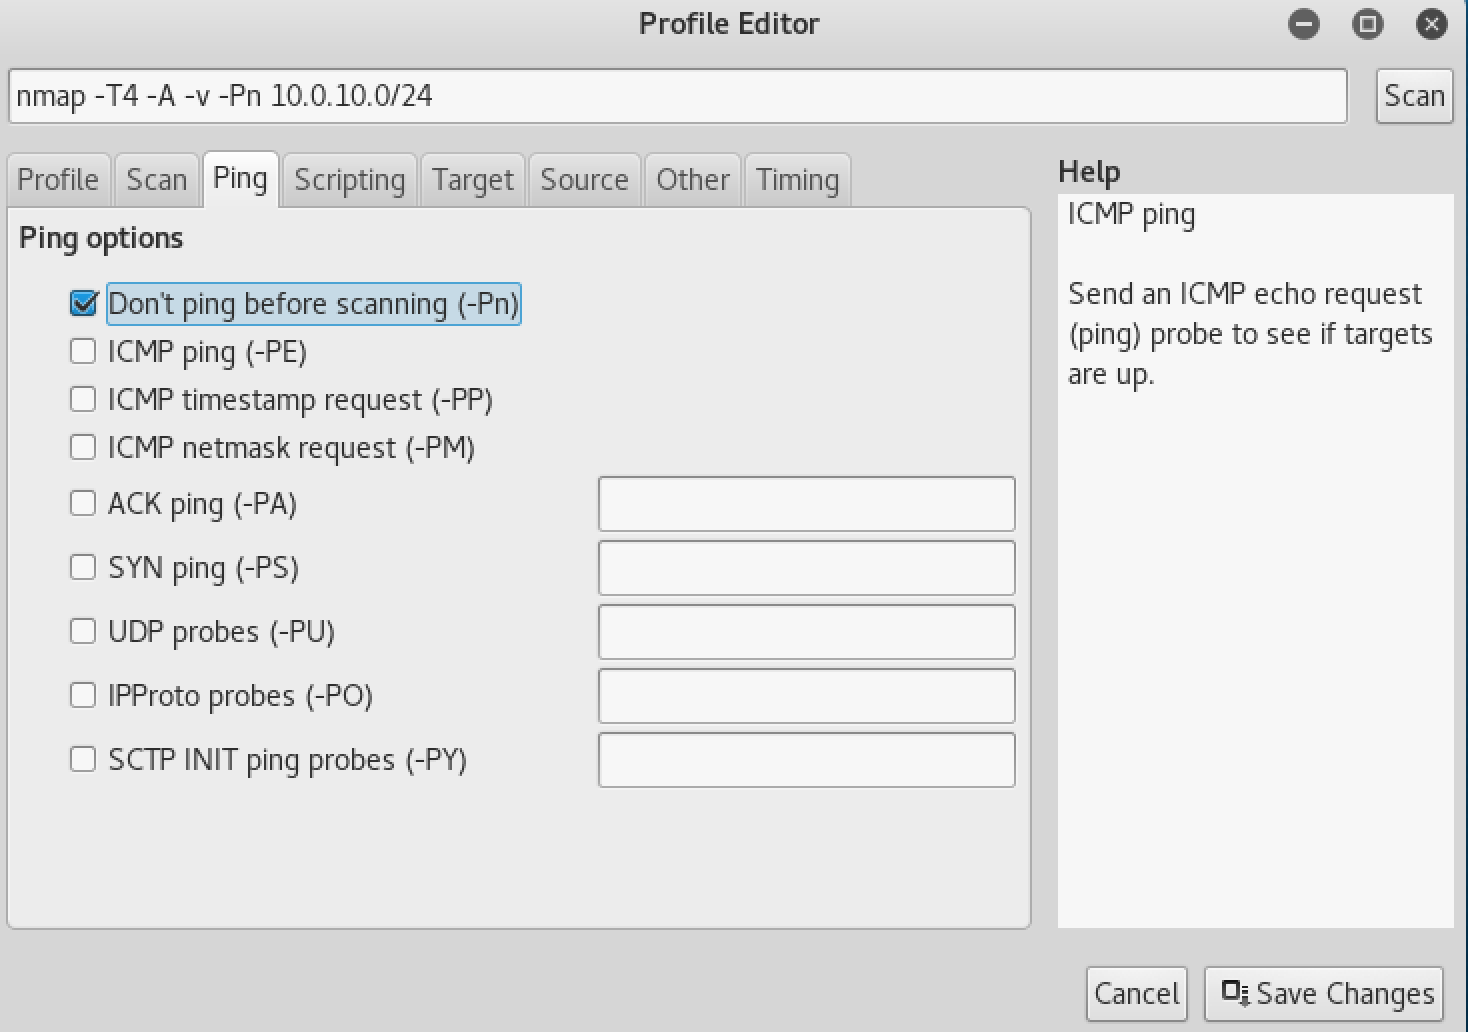Check the ICMP netmask request option
Viewport: 1468px width, 1032px height.
[83, 447]
